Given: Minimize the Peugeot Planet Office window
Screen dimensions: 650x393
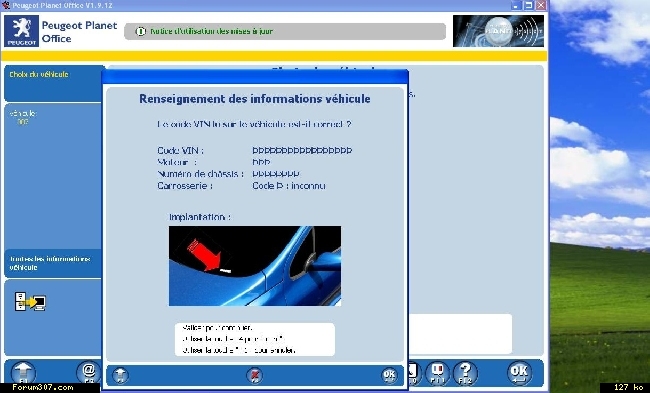Looking at the screenshot, I should [x=516, y=5].
